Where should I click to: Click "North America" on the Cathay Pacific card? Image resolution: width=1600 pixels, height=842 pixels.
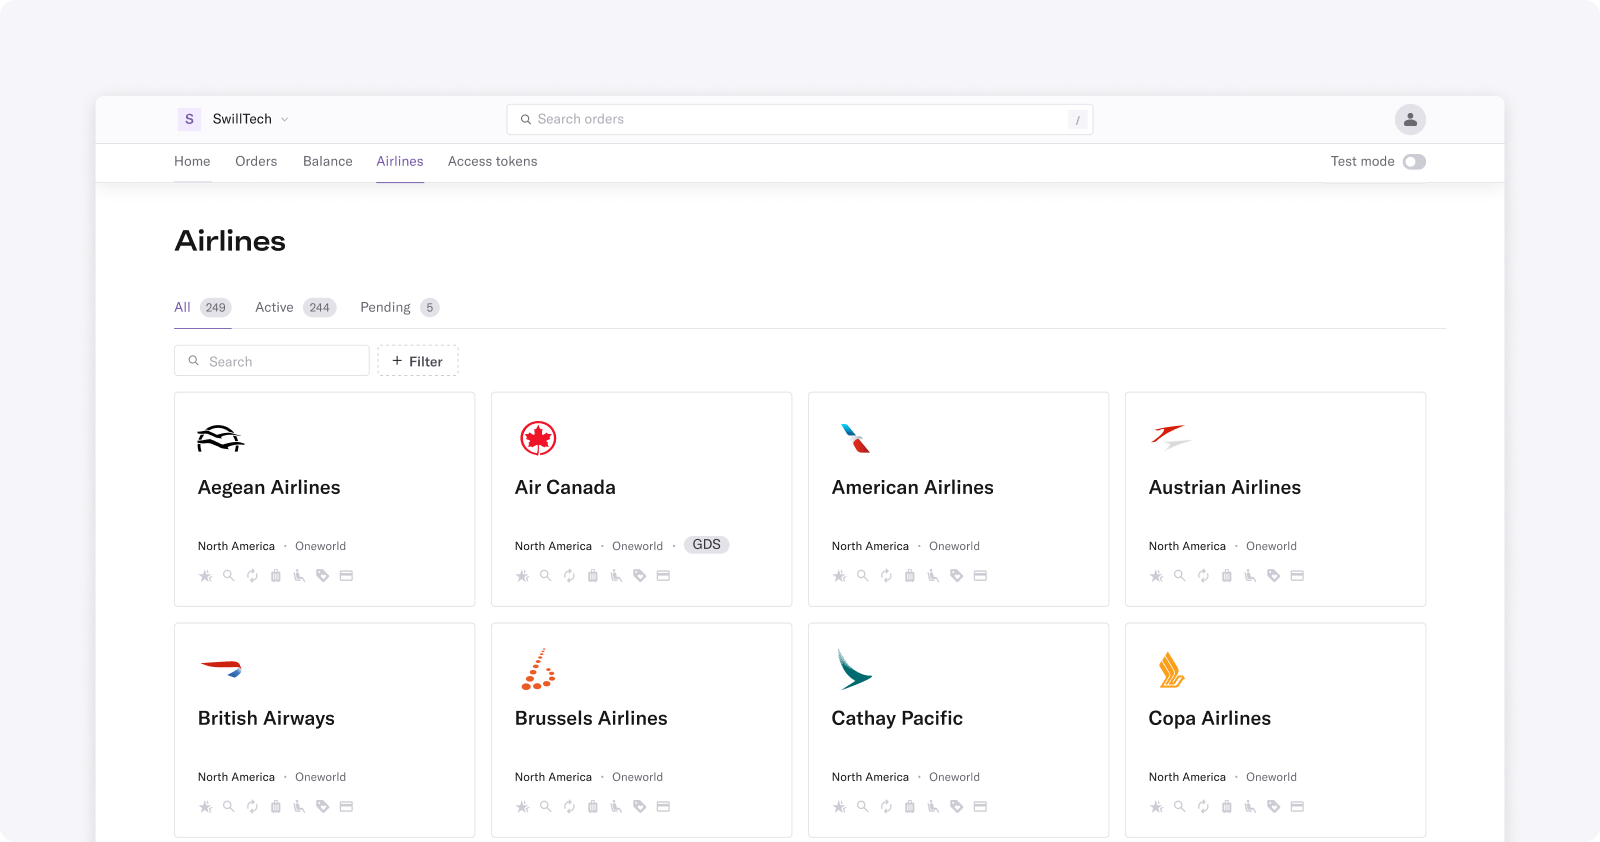pos(870,777)
